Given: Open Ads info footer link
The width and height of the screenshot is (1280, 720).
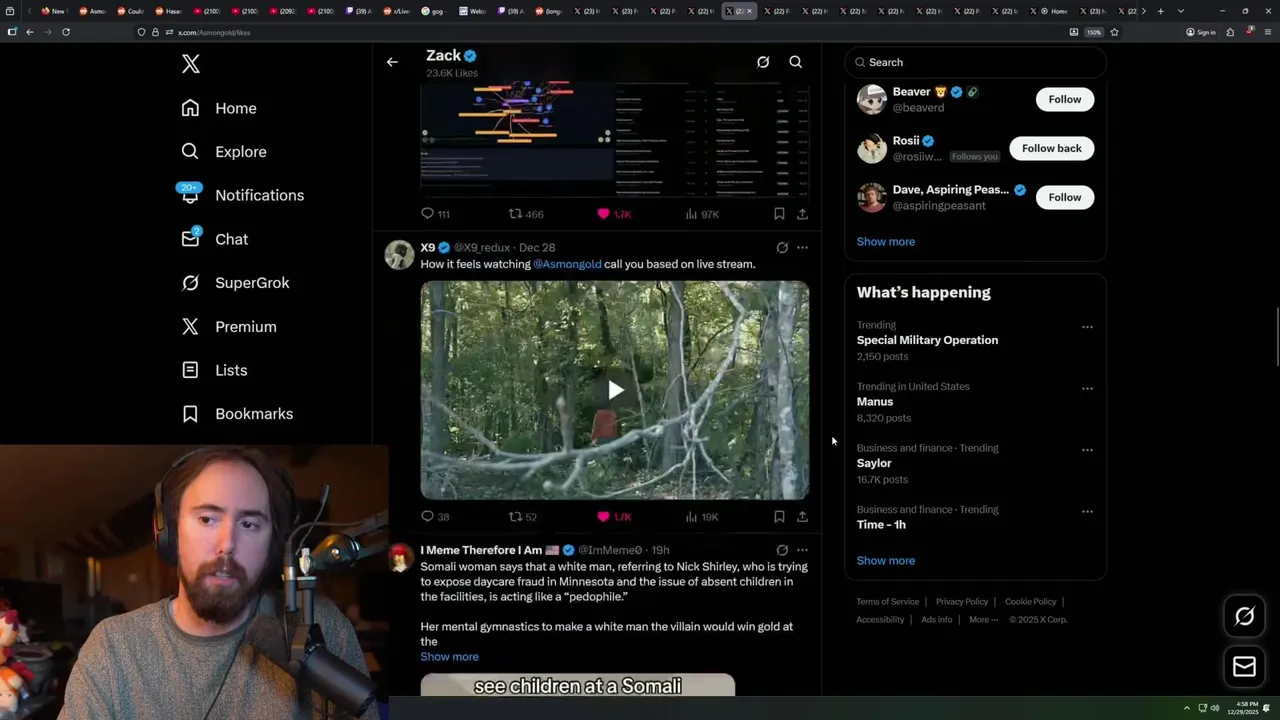Looking at the screenshot, I should click(x=937, y=620).
